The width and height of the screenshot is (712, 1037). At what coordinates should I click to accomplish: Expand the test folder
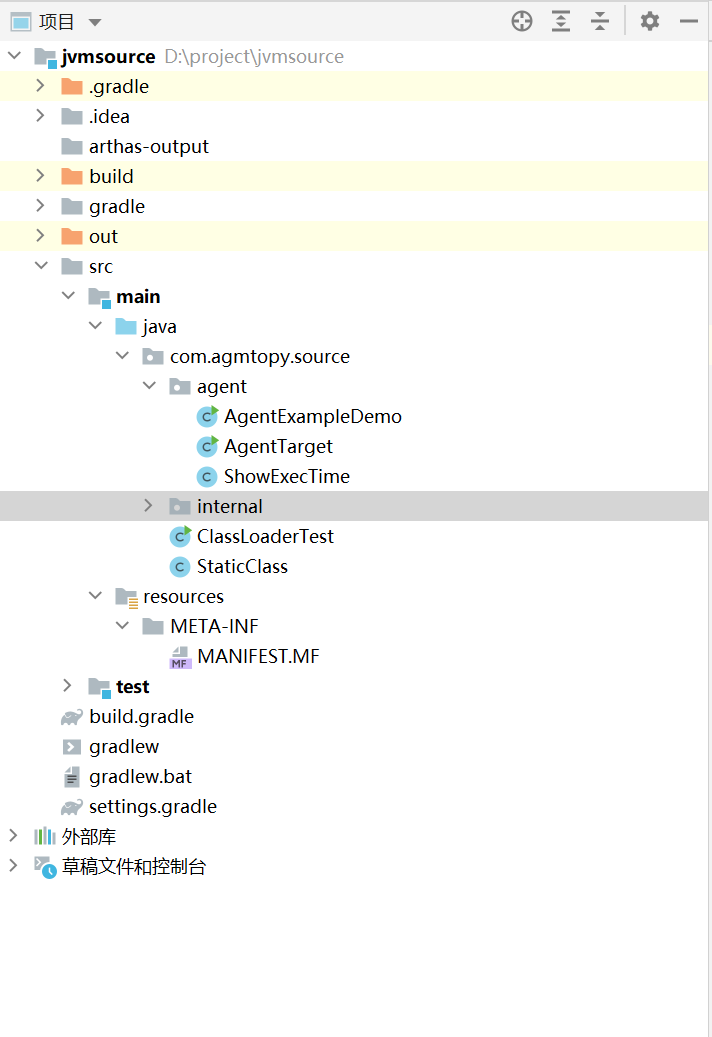coord(68,686)
